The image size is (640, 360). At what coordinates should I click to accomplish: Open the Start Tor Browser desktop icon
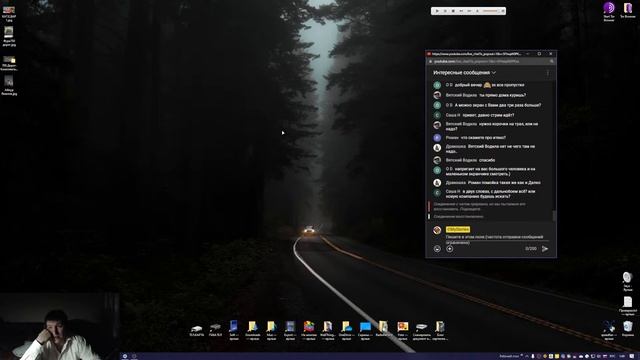click(609, 11)
